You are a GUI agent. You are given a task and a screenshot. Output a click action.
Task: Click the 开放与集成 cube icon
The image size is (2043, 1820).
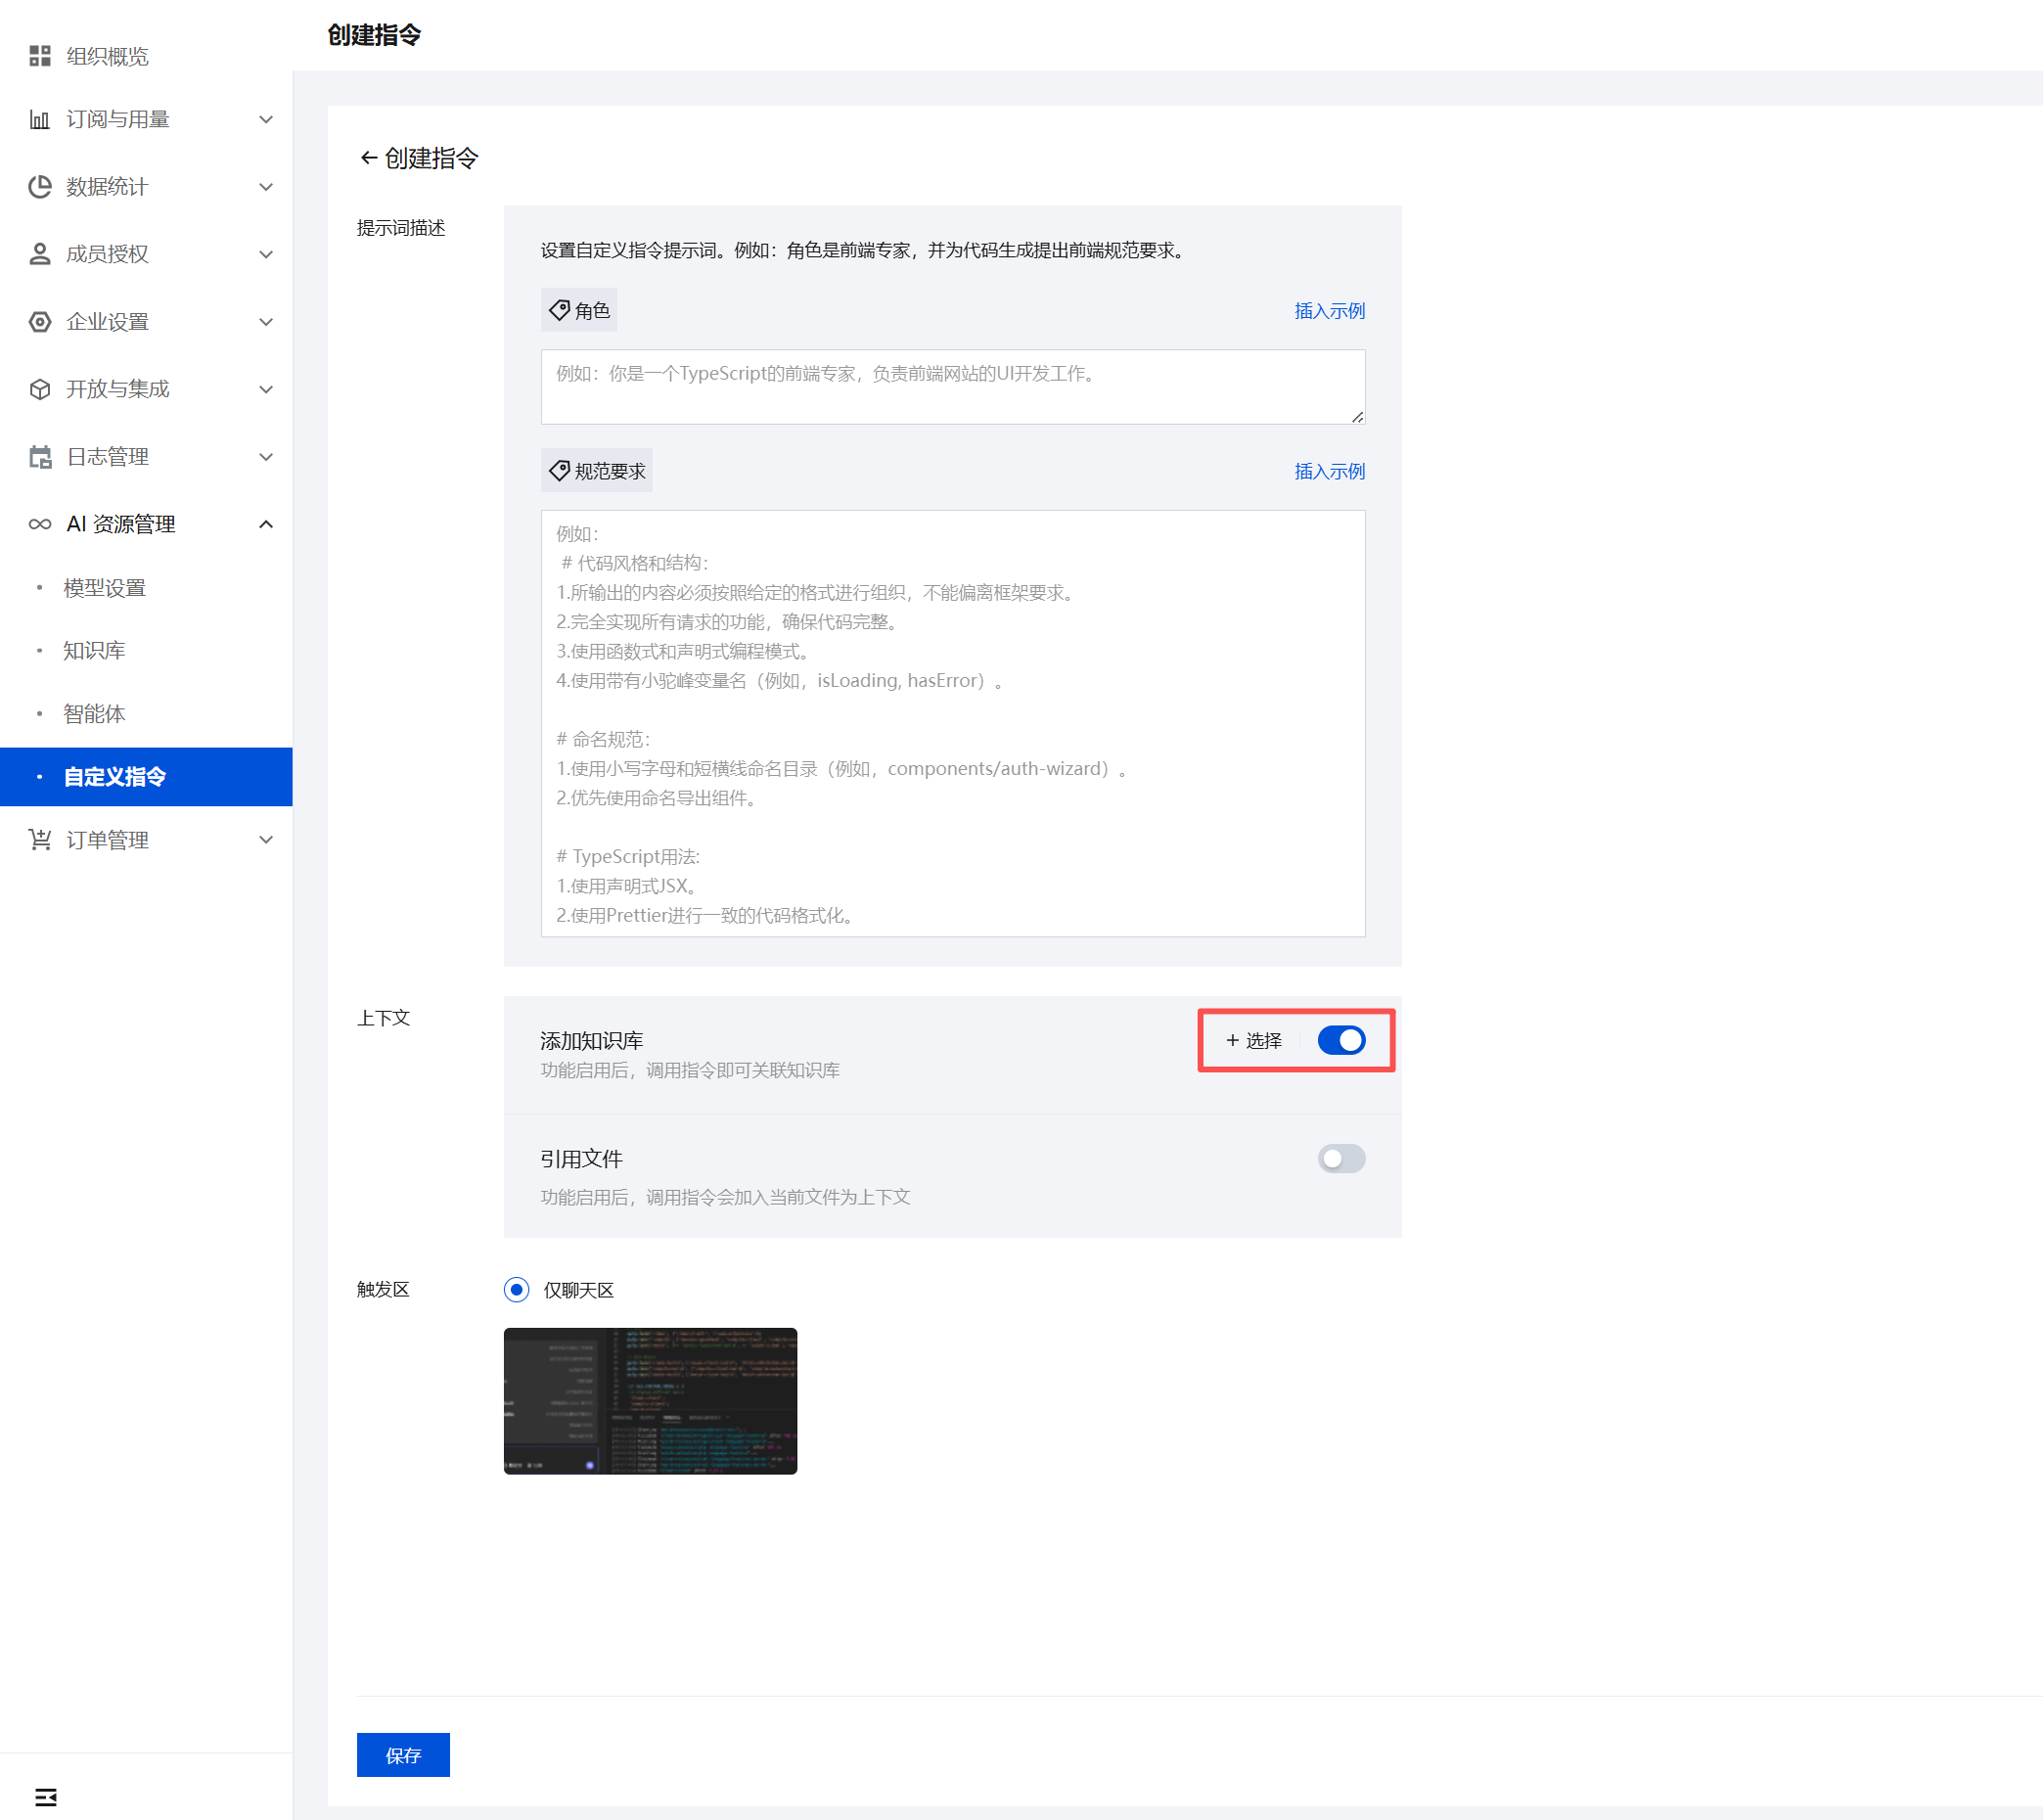(x=40, y=389)
